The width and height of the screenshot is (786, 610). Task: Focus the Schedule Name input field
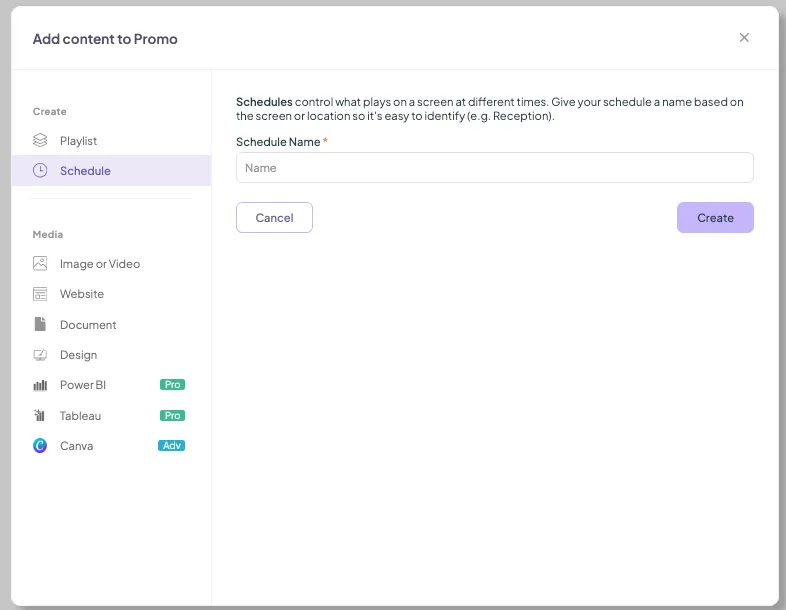(x=495, y=167)
